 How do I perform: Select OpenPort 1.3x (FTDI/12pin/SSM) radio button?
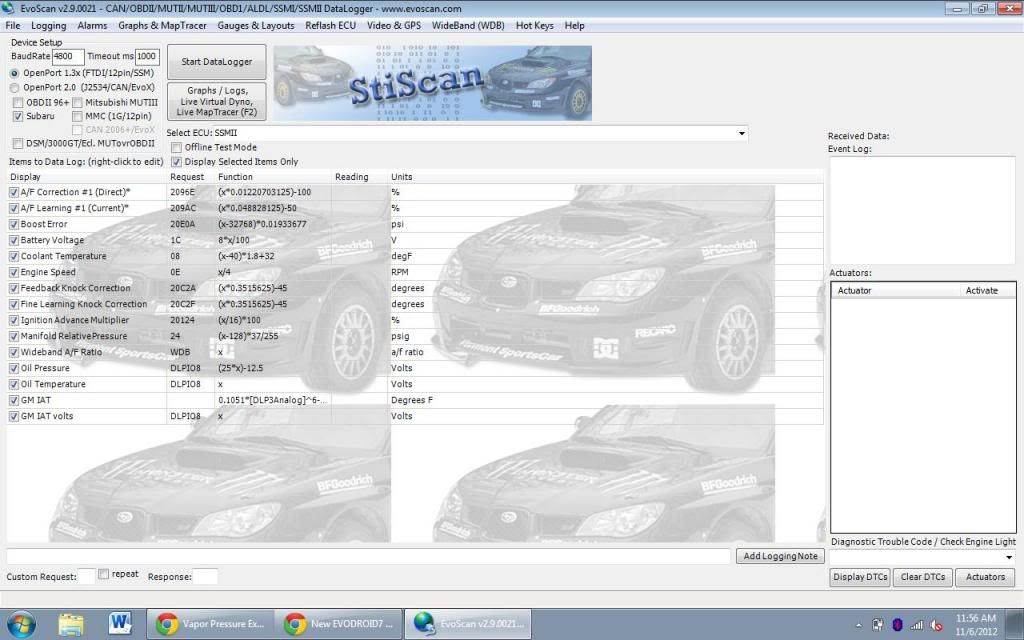14,73
